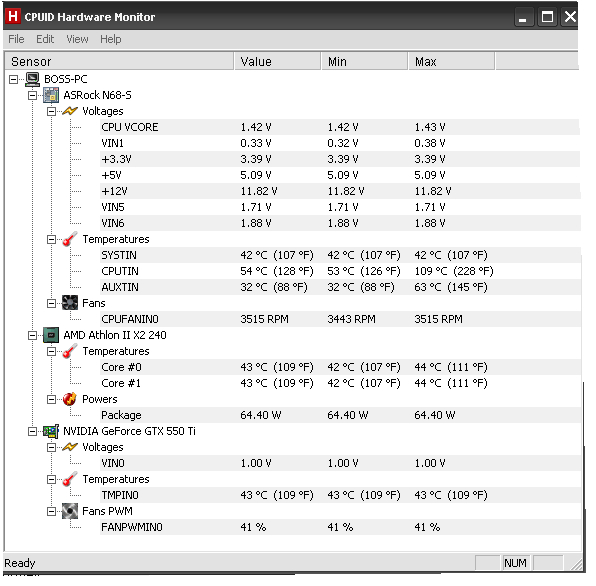Click the motherboard Voltages lightning icon
Viewport: 596px width, 586px height.
pyautogui.click(x=70, y=111)
